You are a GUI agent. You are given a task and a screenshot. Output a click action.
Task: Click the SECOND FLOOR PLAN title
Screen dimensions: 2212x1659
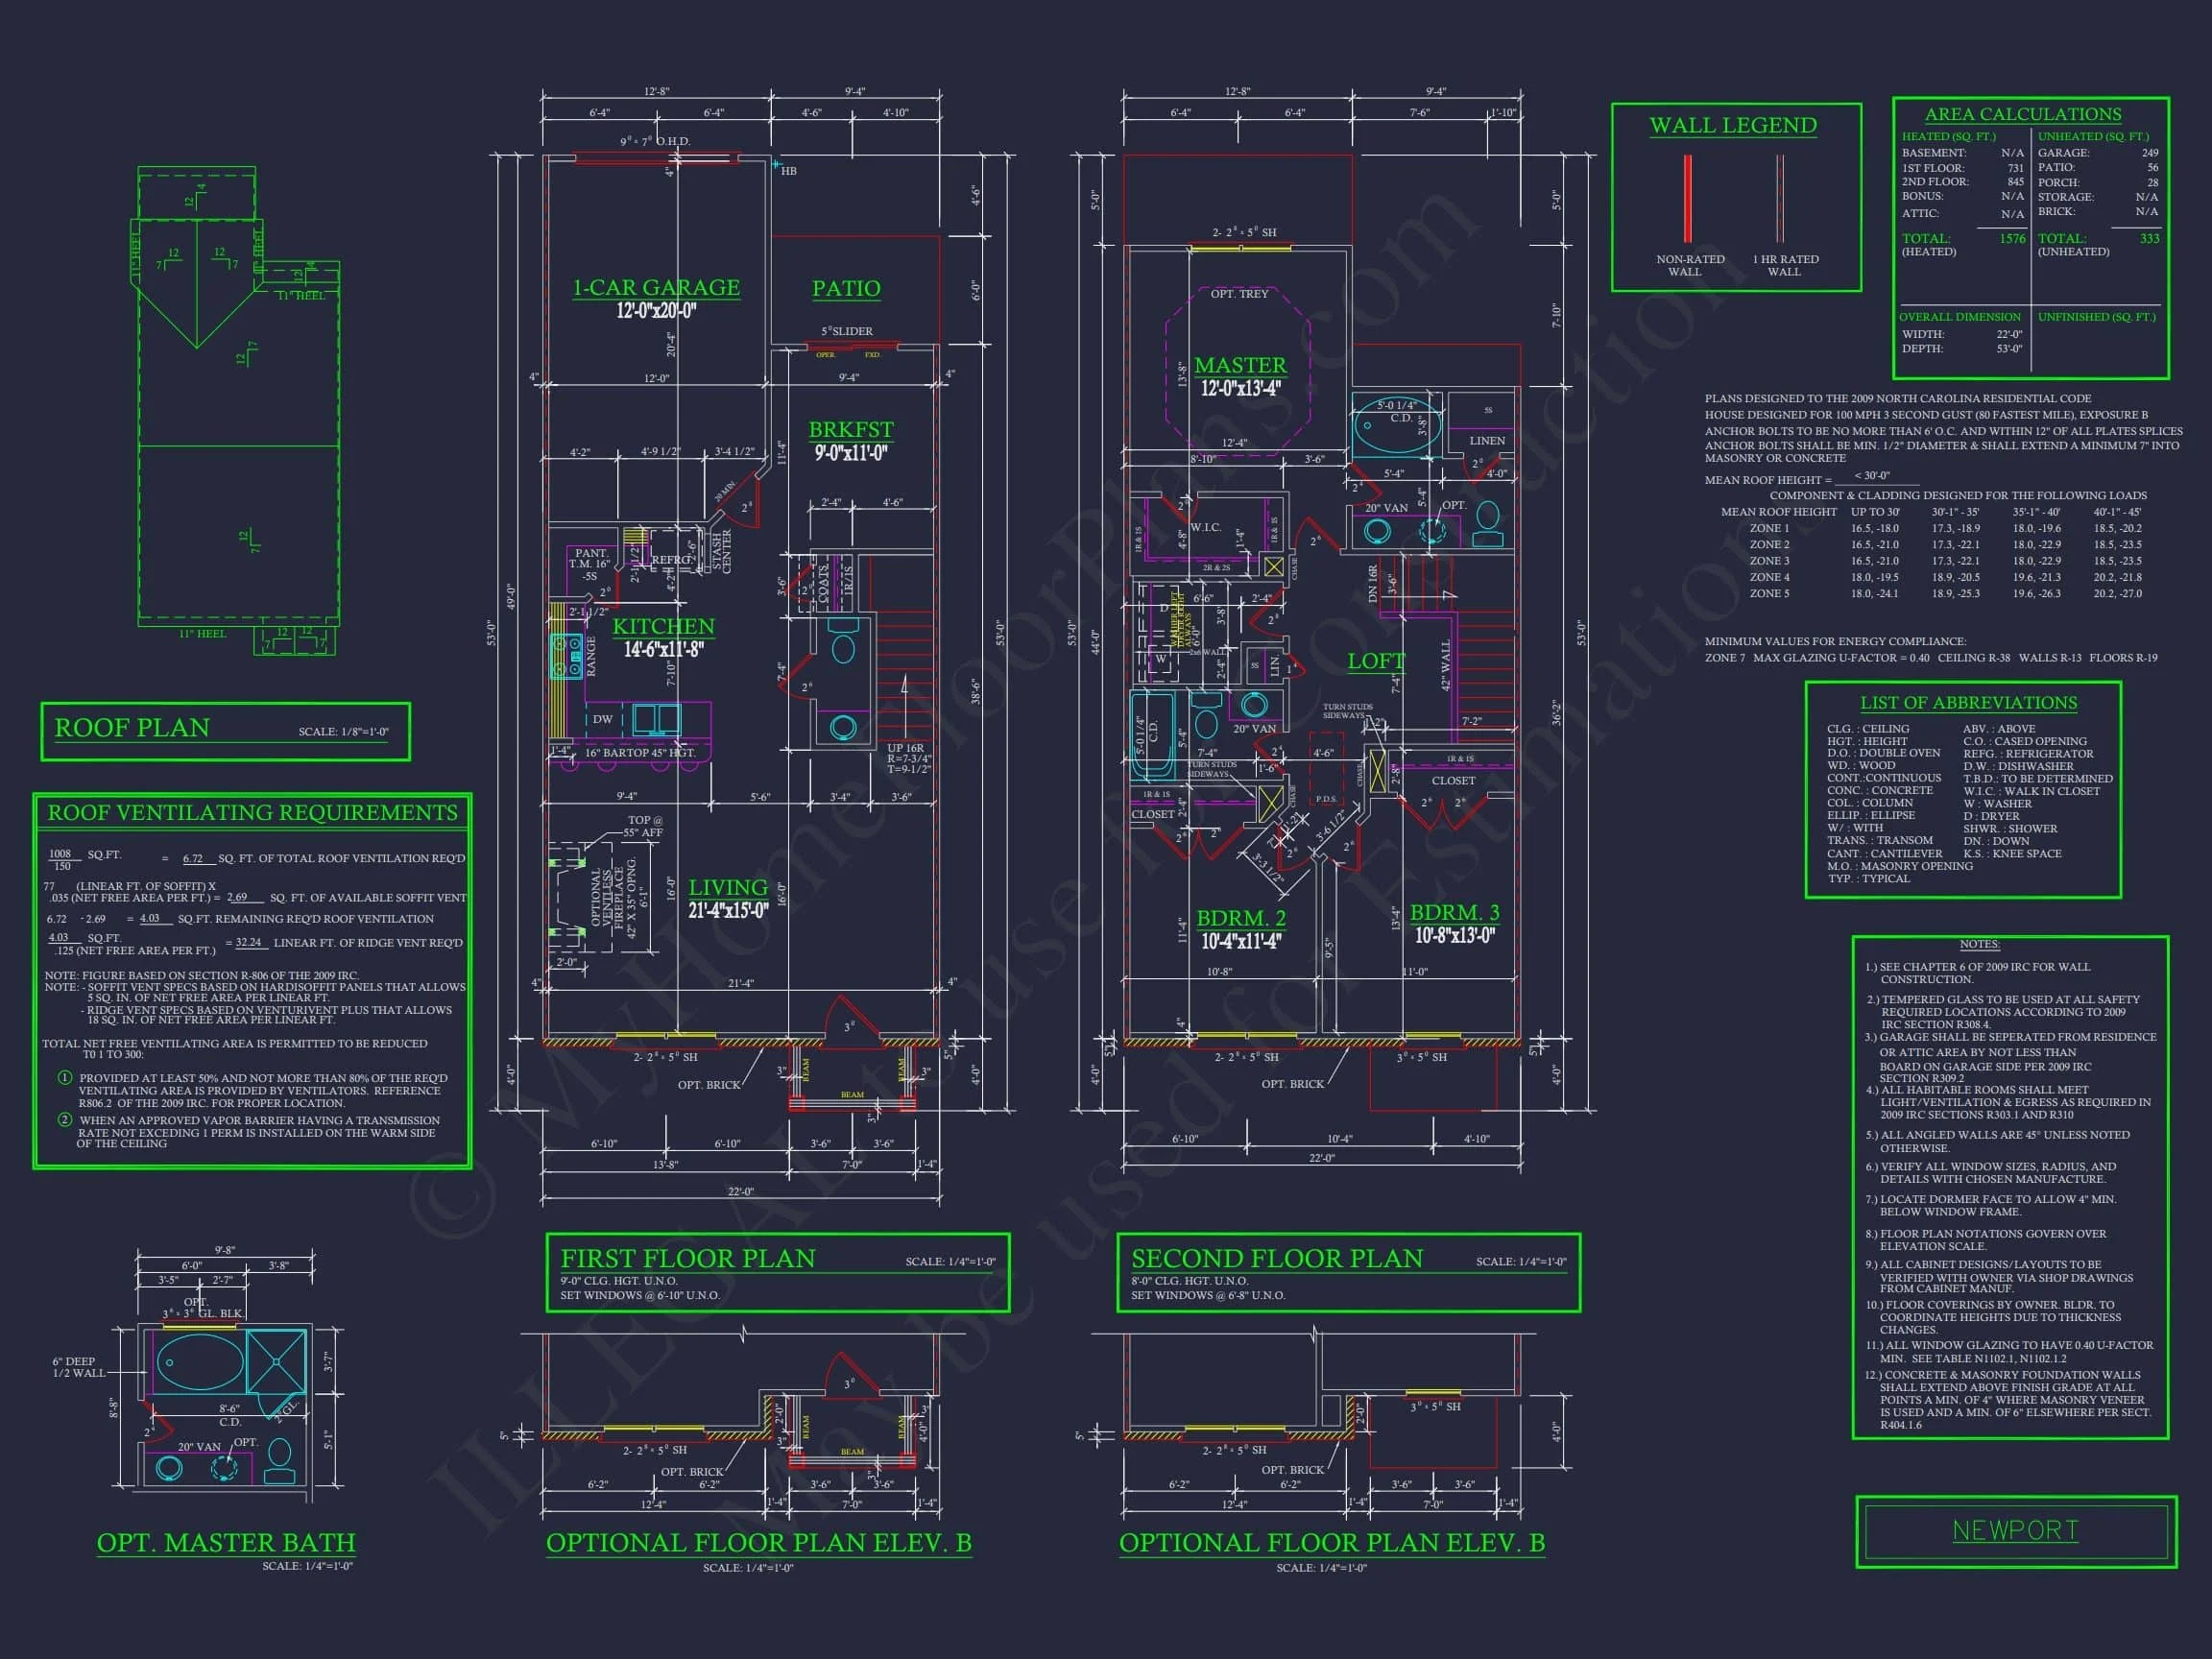coord(1277,1258)
